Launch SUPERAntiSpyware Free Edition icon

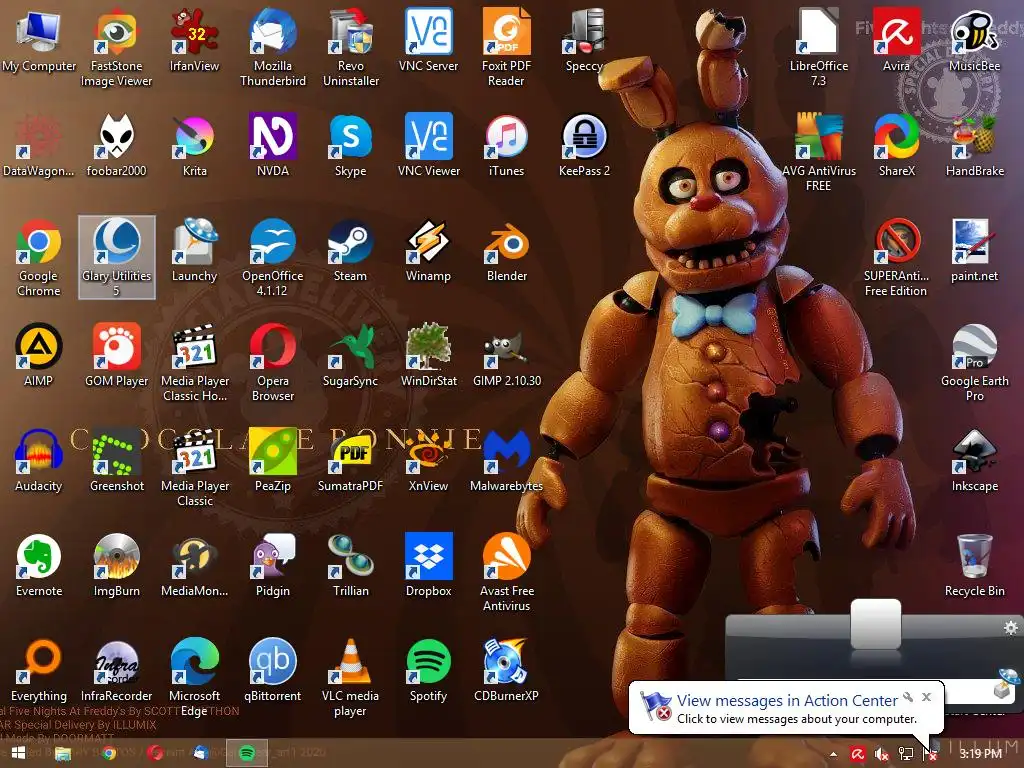[896, 258]
